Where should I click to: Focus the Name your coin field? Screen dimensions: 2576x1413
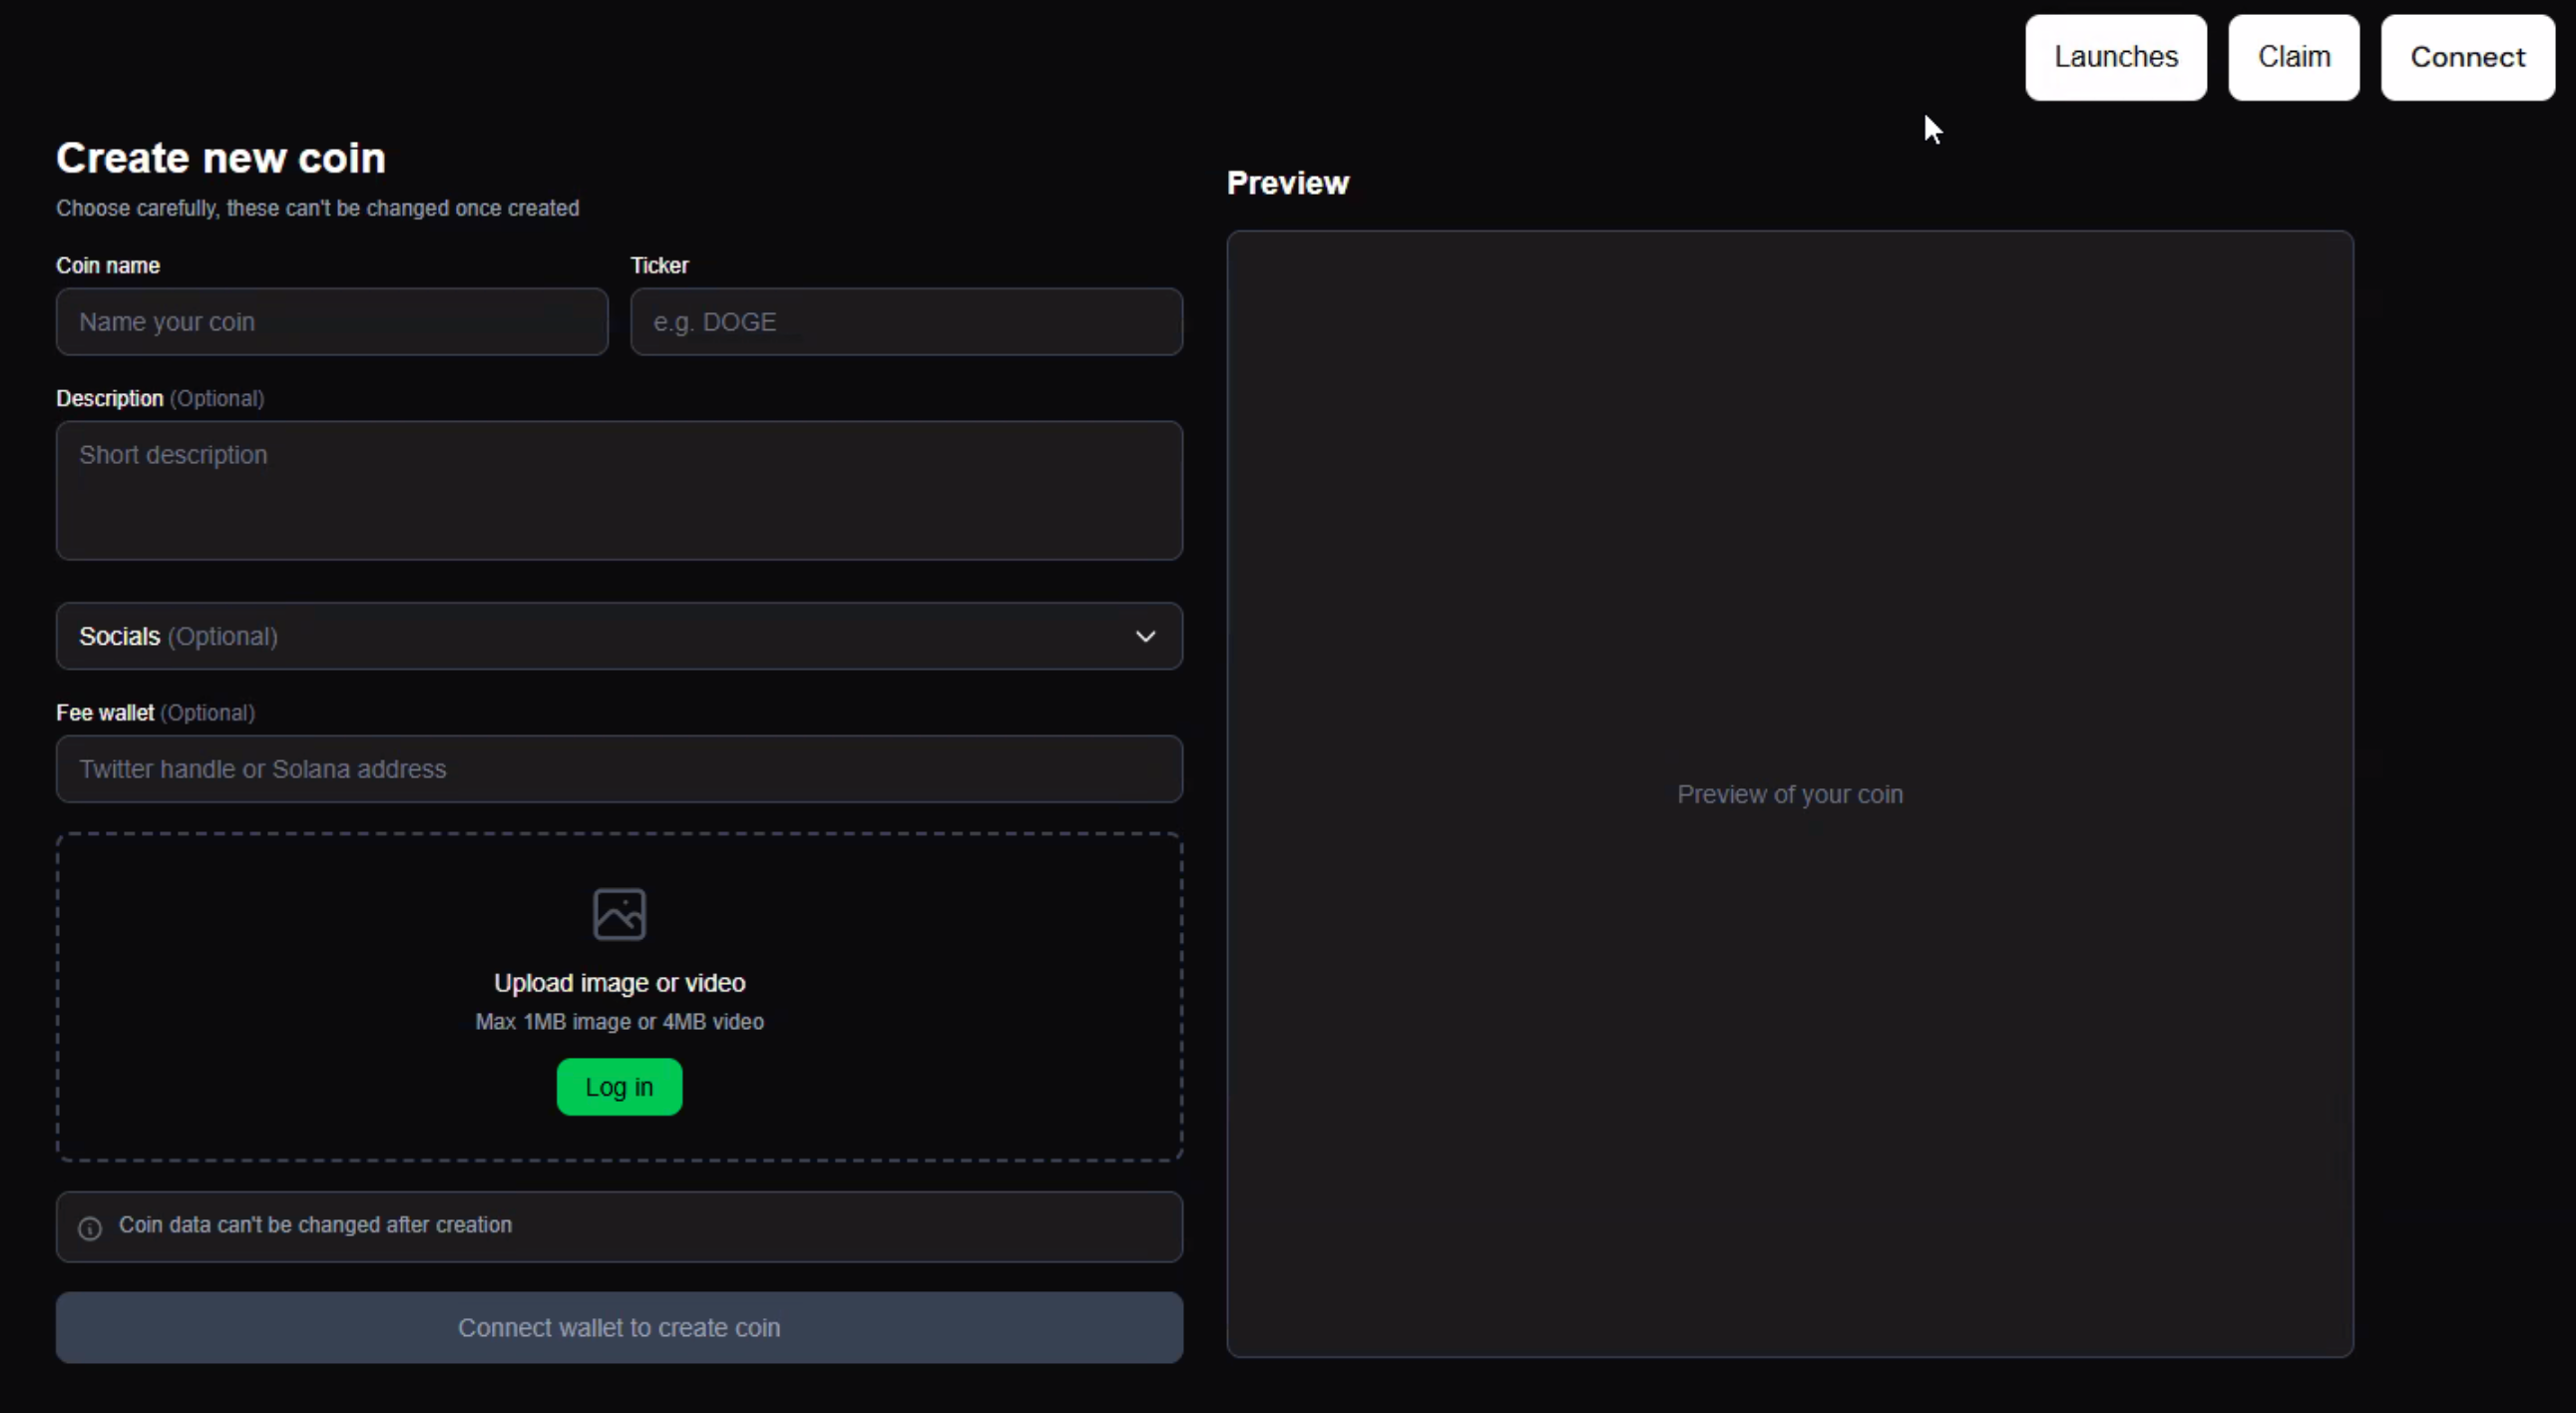[331, 322]
